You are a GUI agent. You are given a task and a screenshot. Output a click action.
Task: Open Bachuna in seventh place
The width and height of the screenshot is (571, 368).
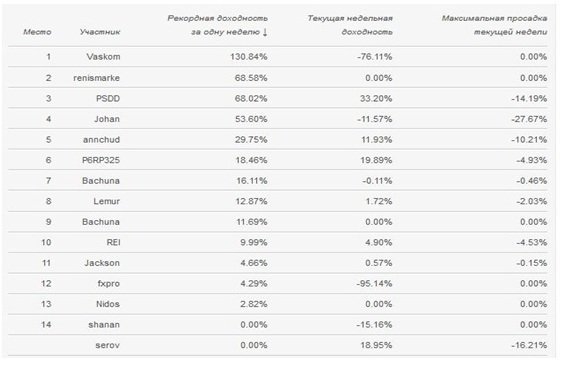101,181
